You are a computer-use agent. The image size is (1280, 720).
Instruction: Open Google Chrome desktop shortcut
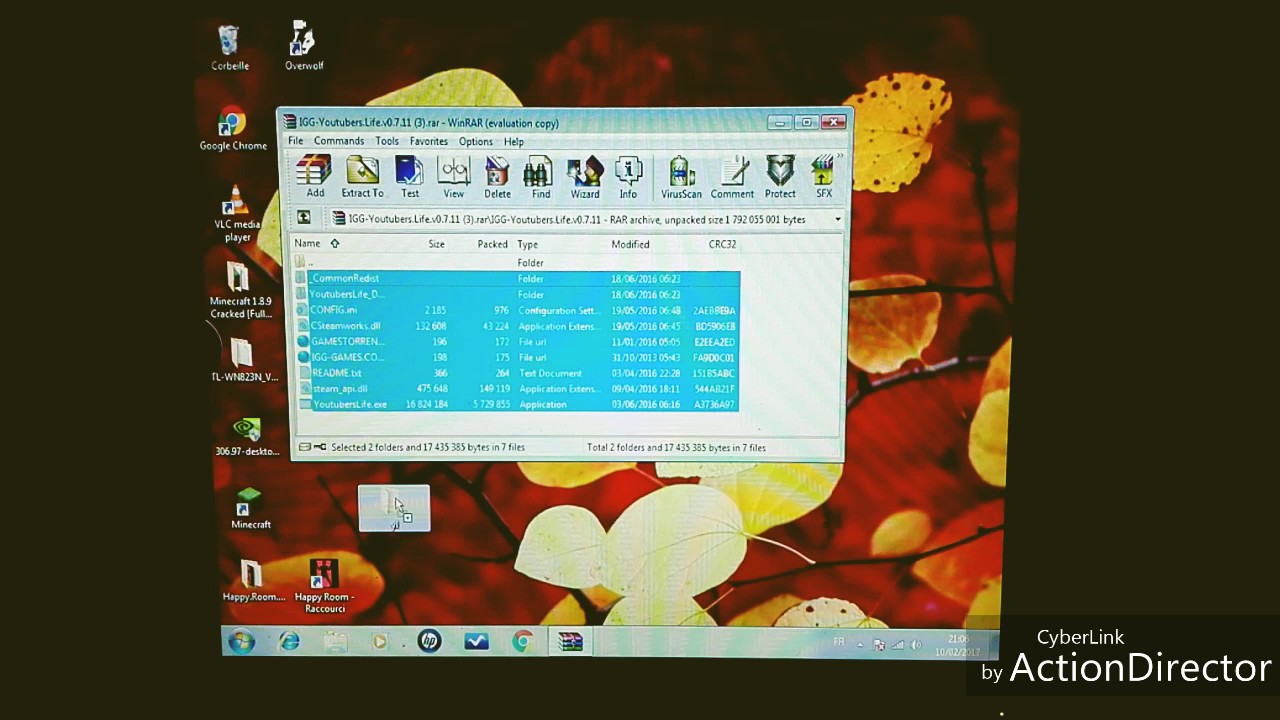pyautogui.click(x=232, y=128)
